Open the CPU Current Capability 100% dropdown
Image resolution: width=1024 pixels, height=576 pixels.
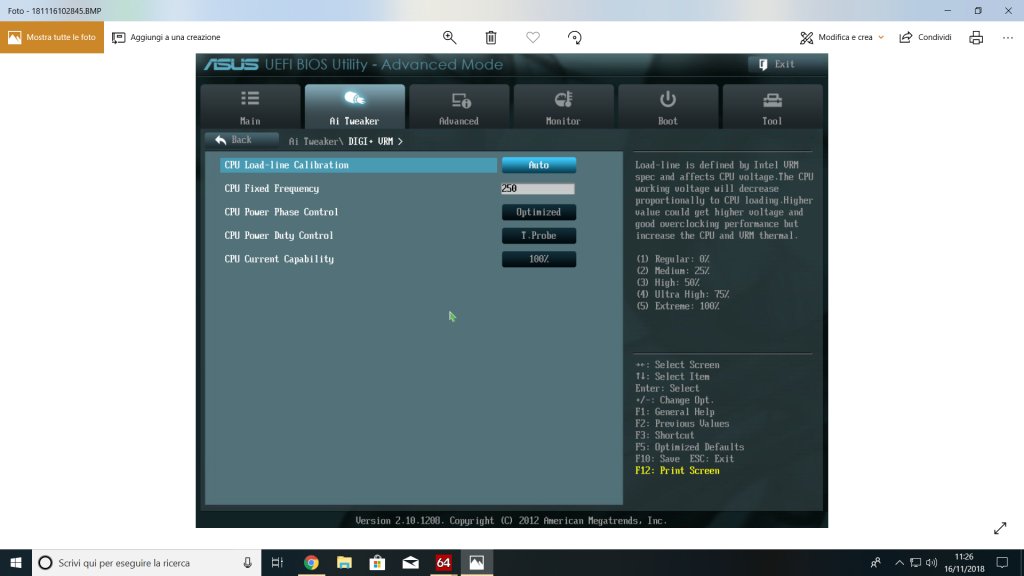(539, 259)
